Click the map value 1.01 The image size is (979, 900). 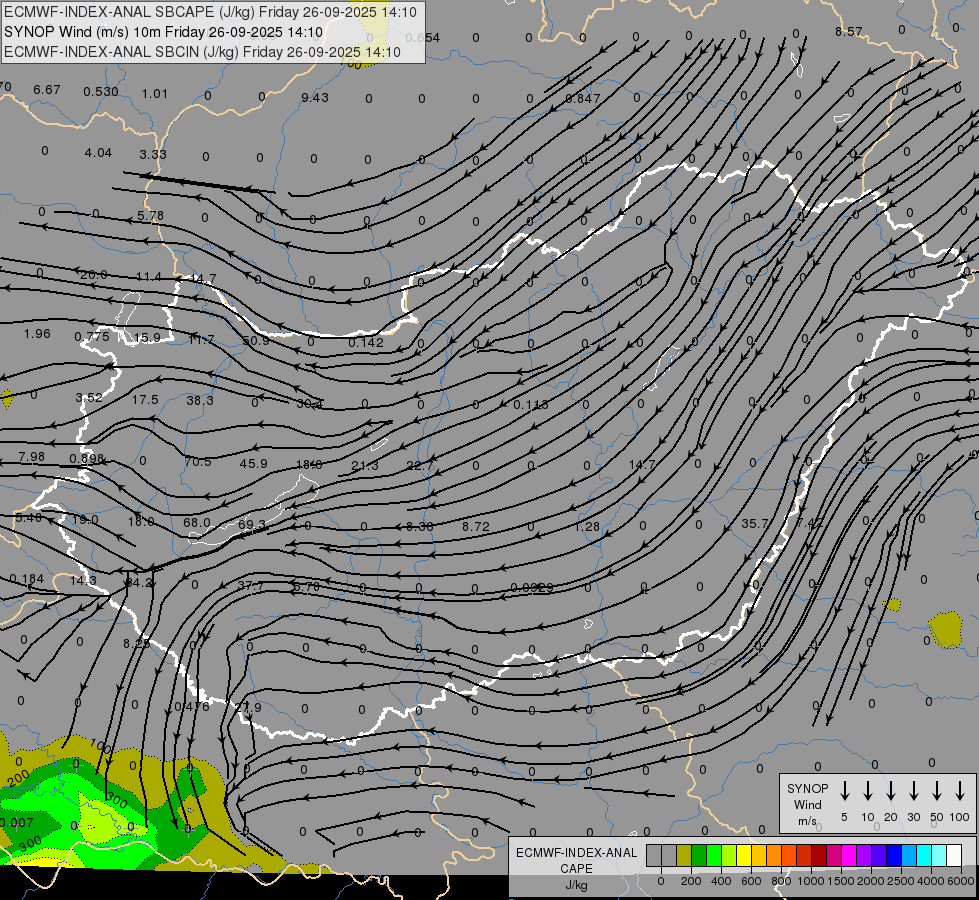pos(154,94)
